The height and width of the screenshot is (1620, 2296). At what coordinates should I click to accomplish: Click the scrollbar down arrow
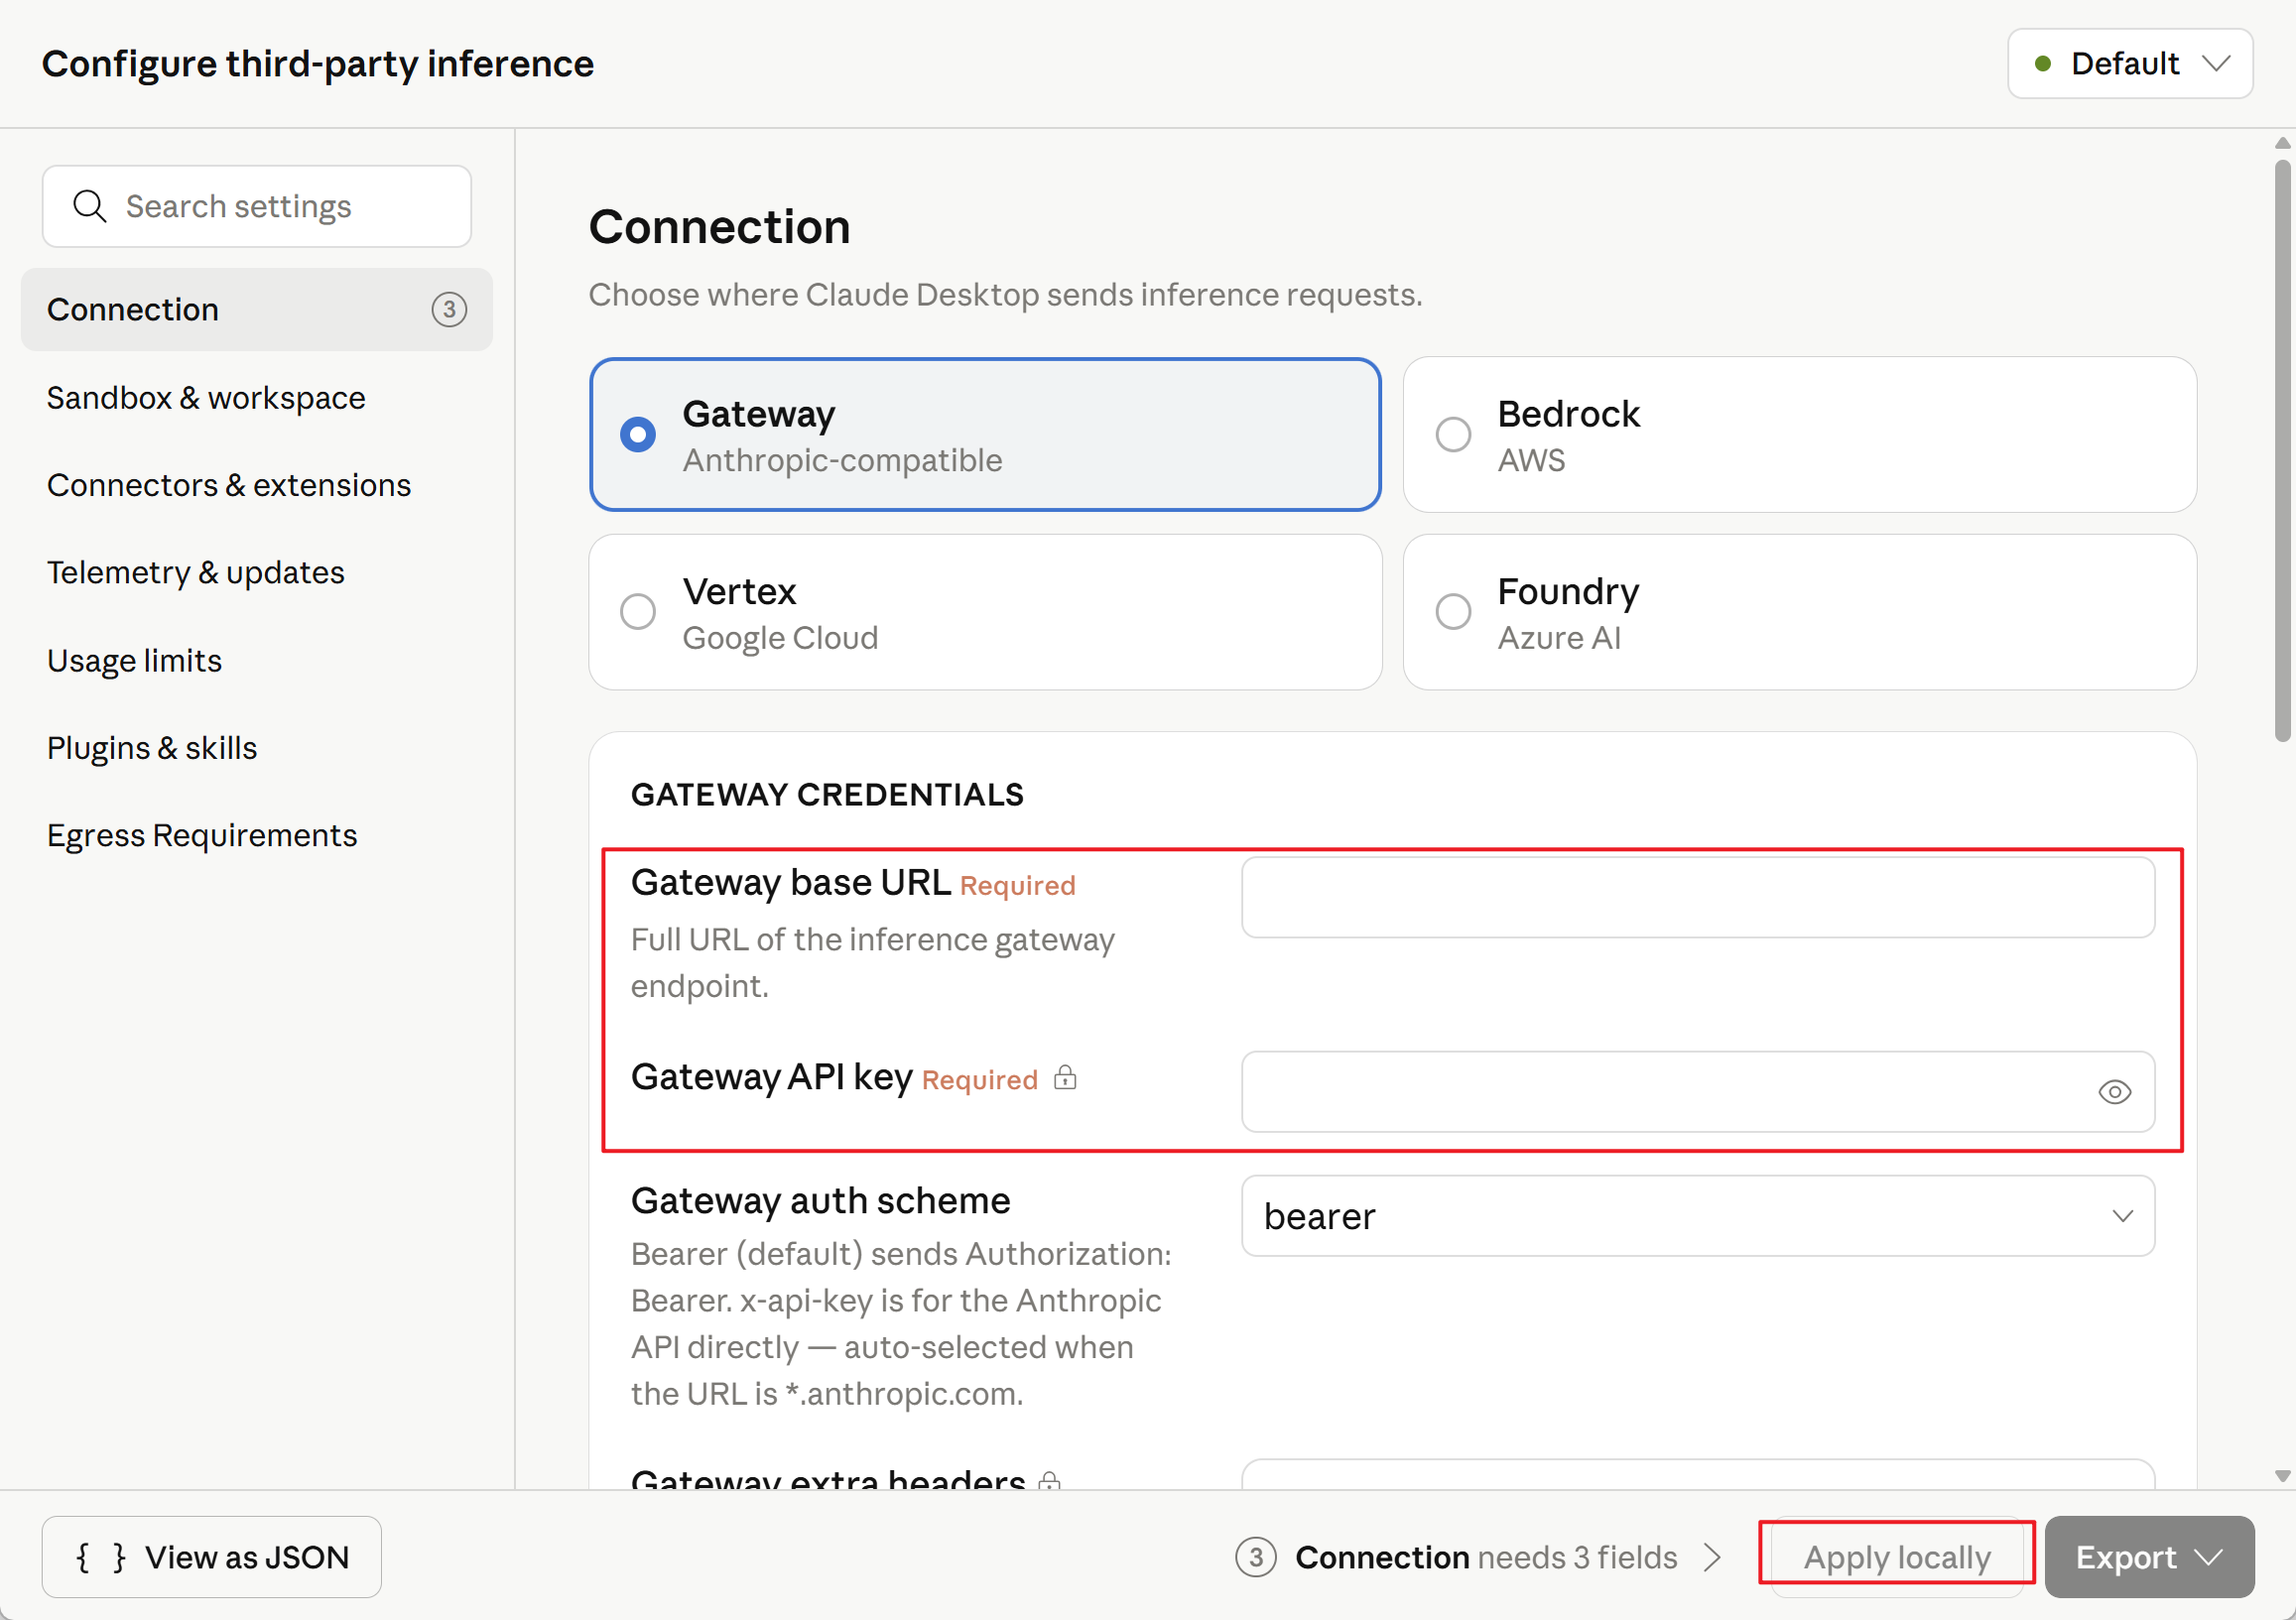2282,1476
